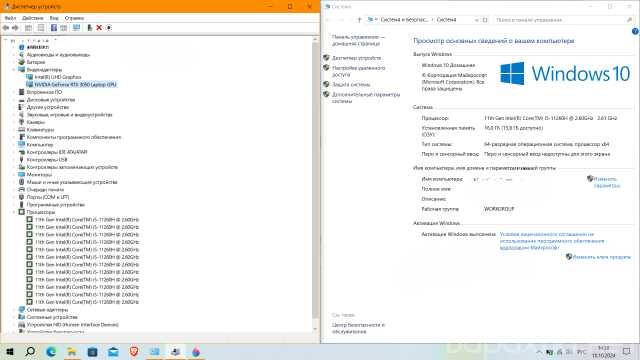Viewport: 640px width, 360px height.
Task: Collapse the Видеоадаптеры node
Action: click(x=13, y=70)
